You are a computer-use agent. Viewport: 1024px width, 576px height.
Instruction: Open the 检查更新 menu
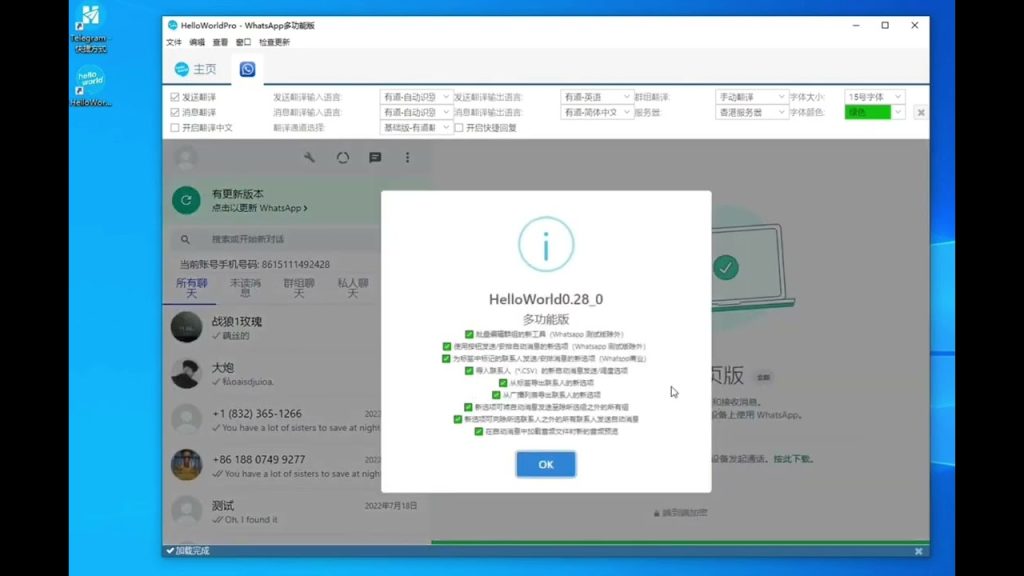[x=274, y=42]
